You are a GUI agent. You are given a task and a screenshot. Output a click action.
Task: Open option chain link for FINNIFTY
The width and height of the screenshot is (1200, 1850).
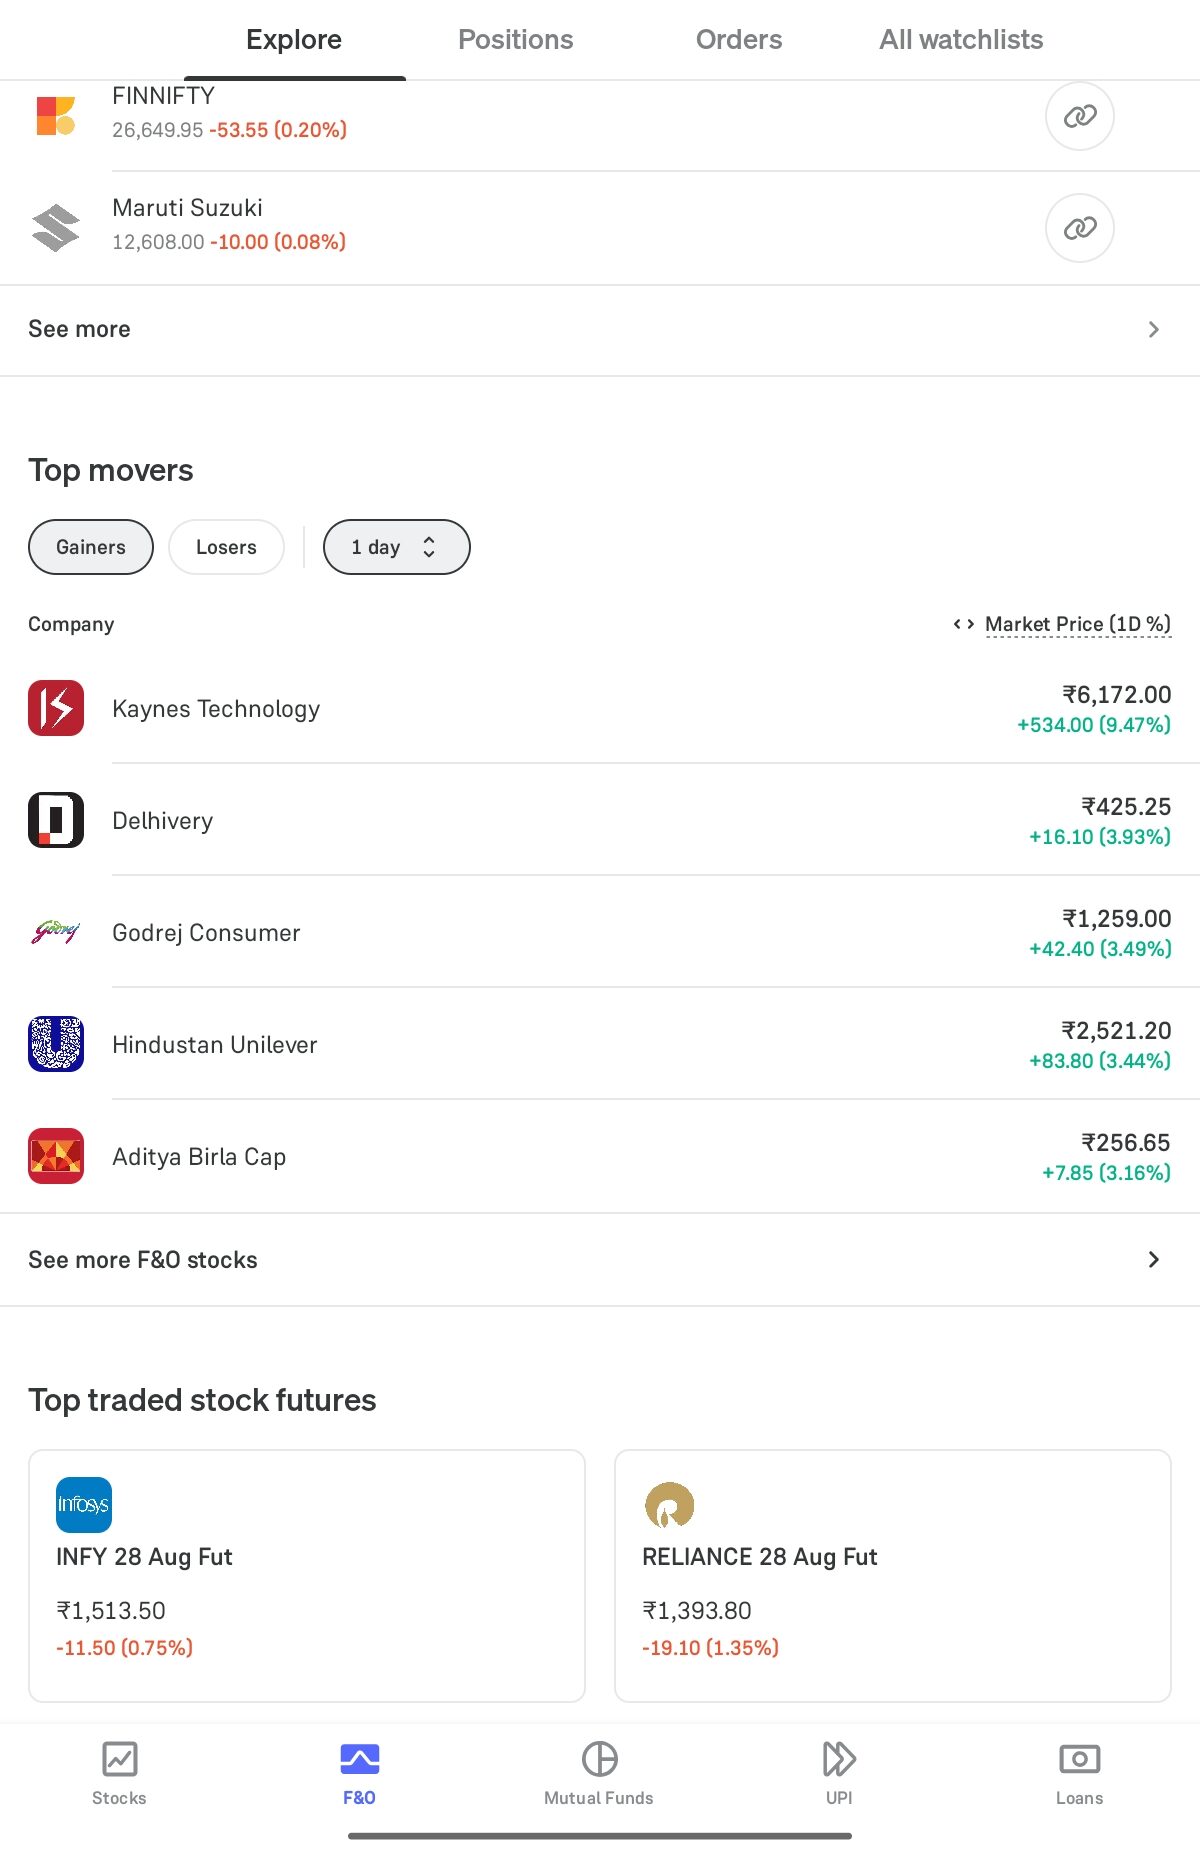(x=1079, y=116)
